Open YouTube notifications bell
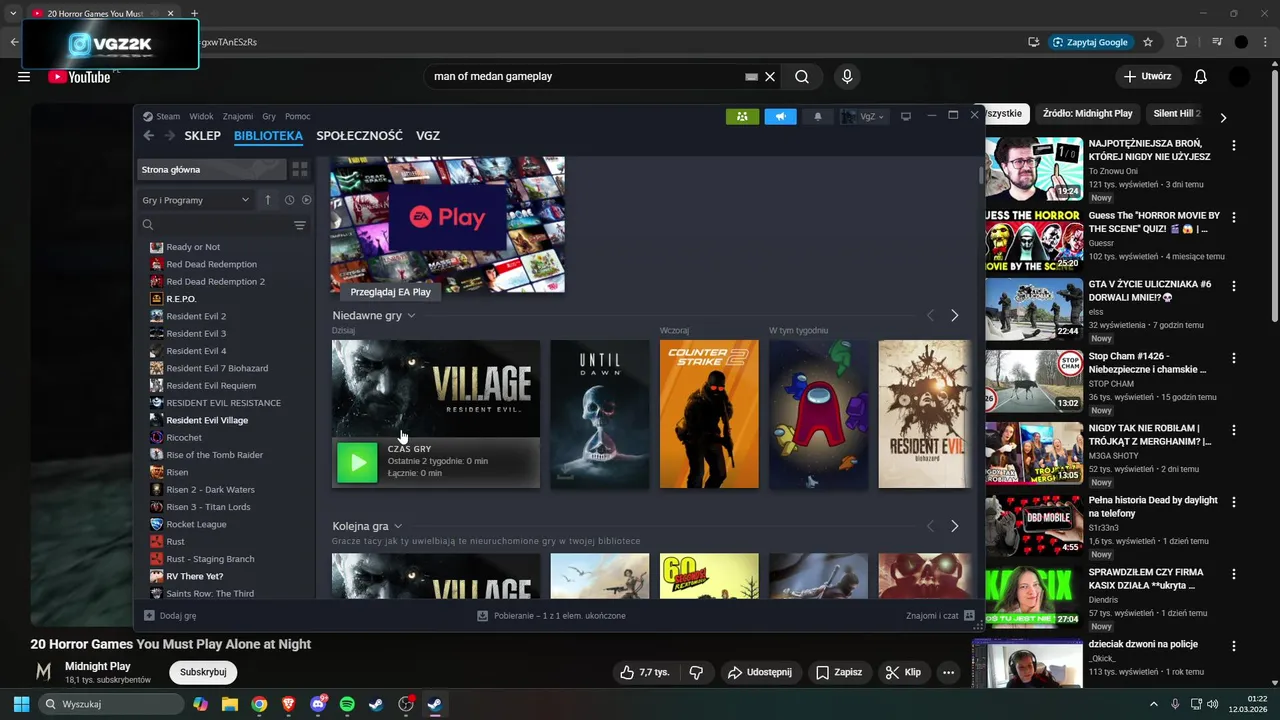Viewport: 1280px width, 720px height. pos(1201,77)
